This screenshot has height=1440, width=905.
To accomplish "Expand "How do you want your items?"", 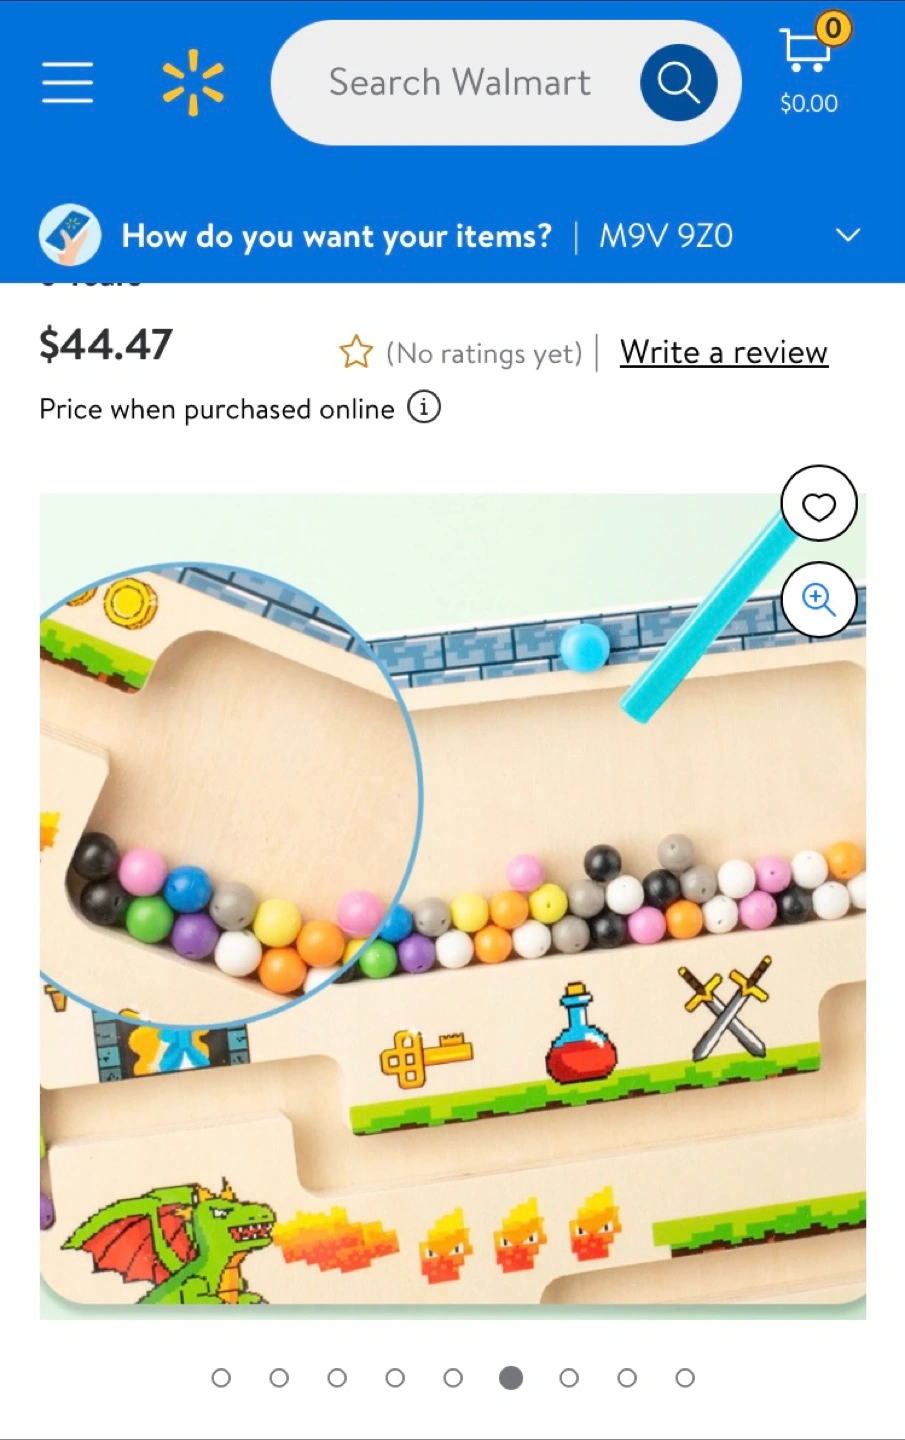I will (336, 236).
